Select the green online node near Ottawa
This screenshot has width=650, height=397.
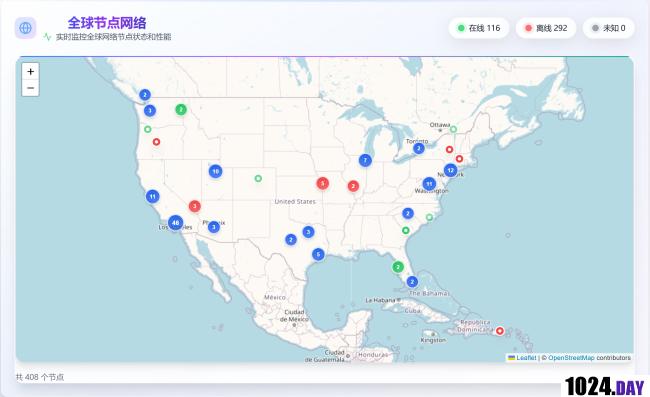(x=454, y=129)
